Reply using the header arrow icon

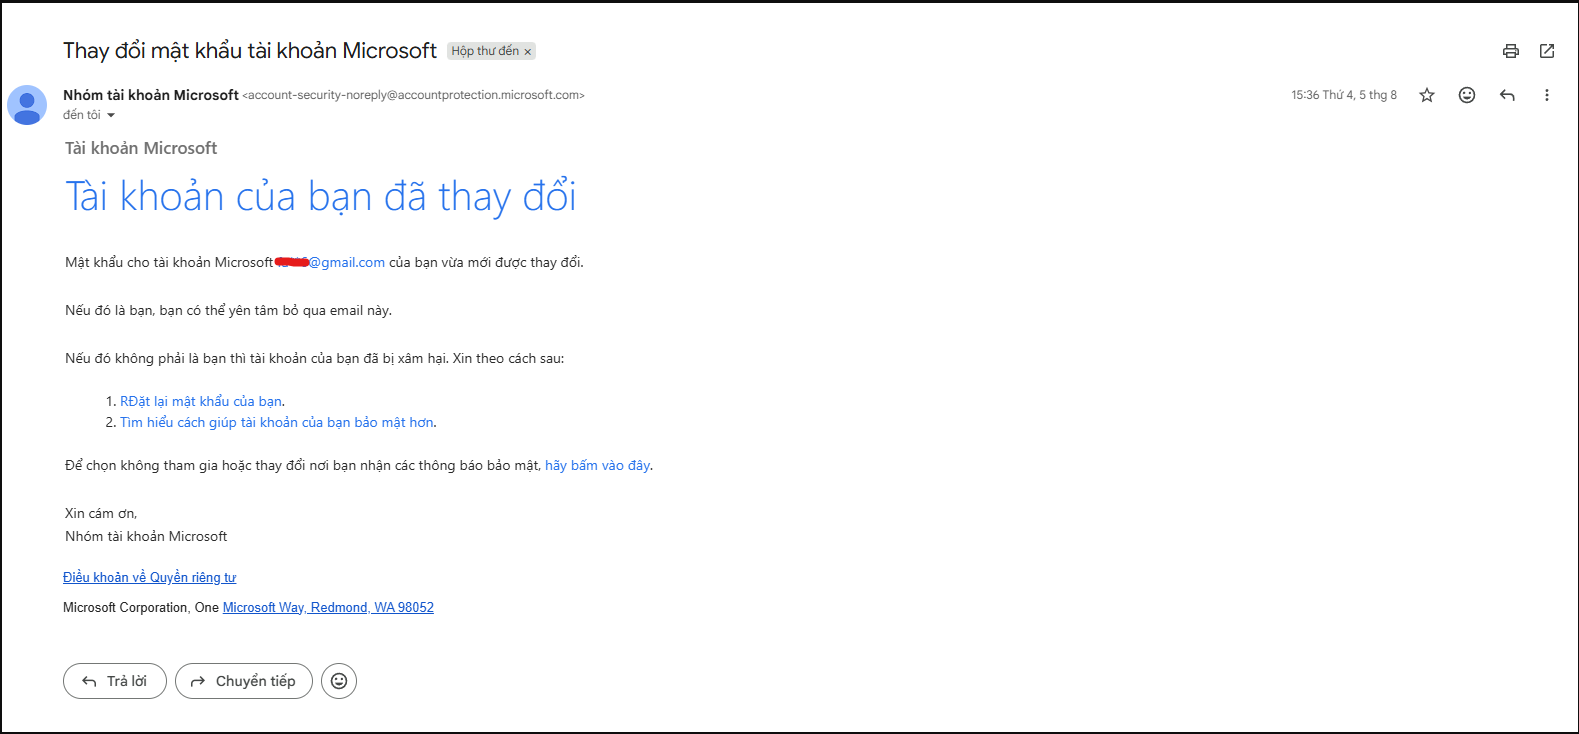point(1507,95)
